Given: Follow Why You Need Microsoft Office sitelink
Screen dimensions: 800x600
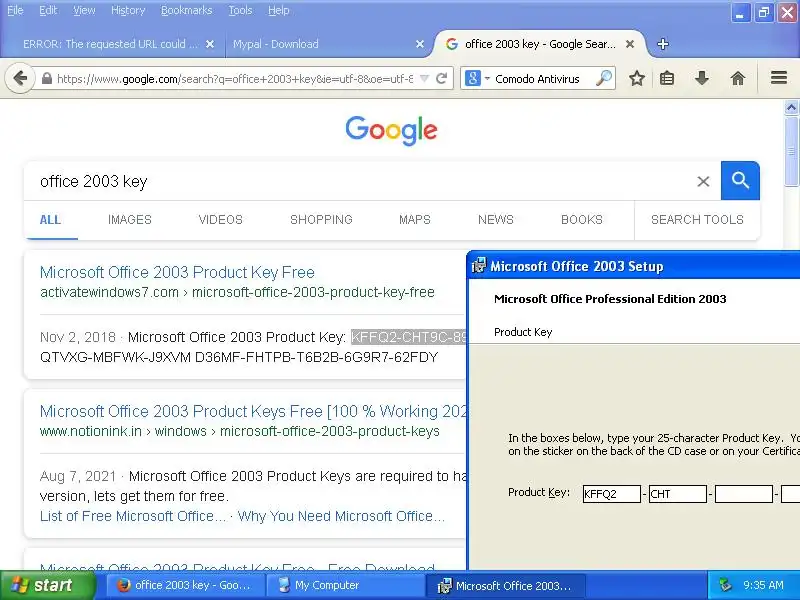Looking at the screenshot, I should pyautogui.click(x=341, y=516).
